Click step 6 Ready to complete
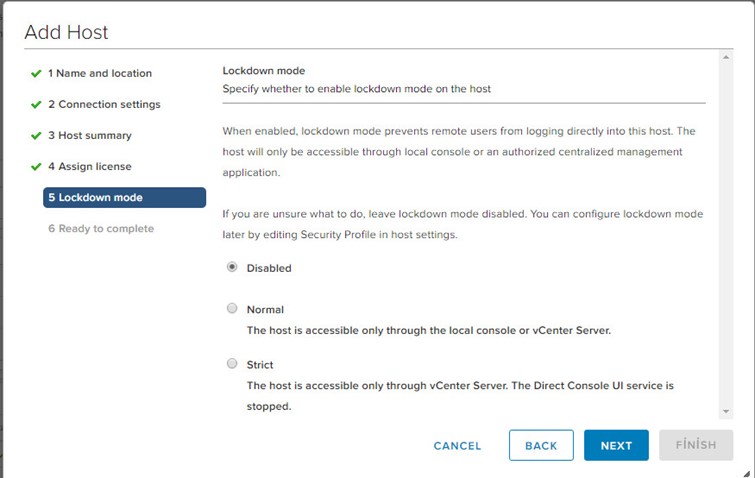 (101, 229)
